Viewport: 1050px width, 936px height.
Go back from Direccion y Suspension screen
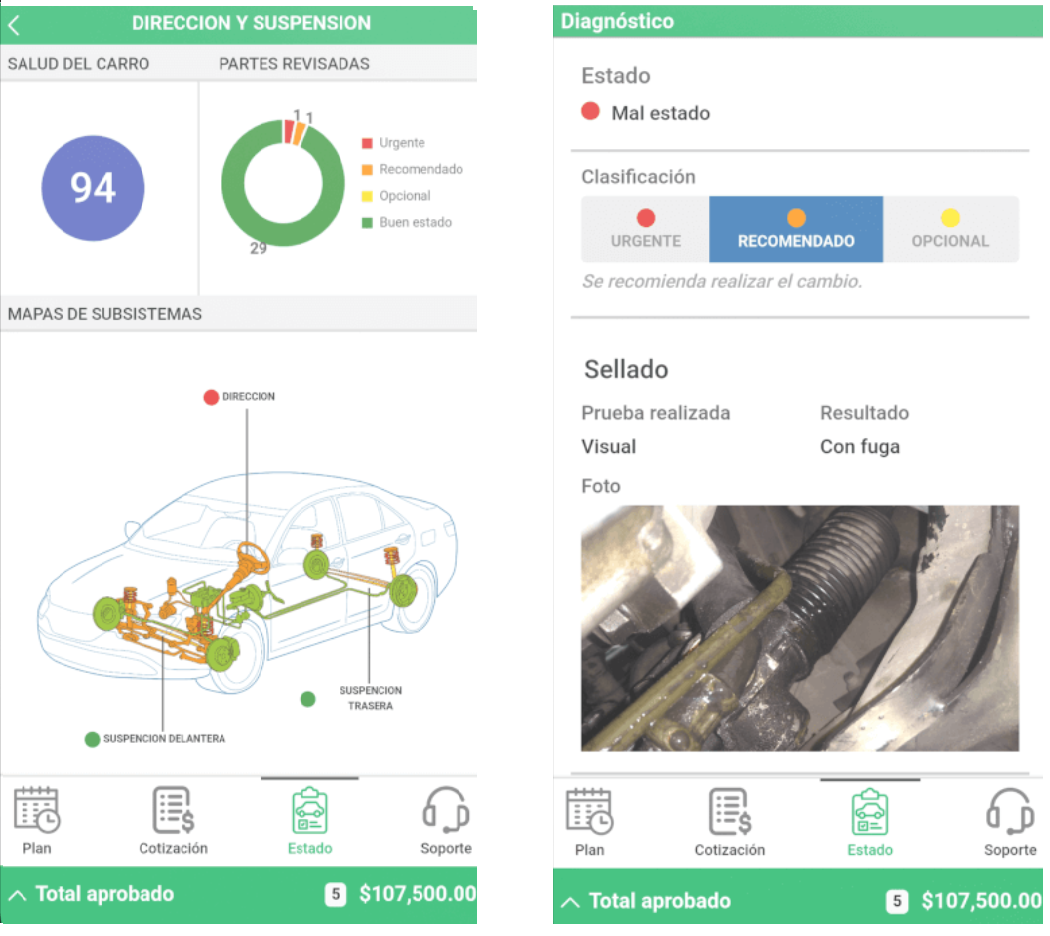pyautogui.click(x=14, y=25)
